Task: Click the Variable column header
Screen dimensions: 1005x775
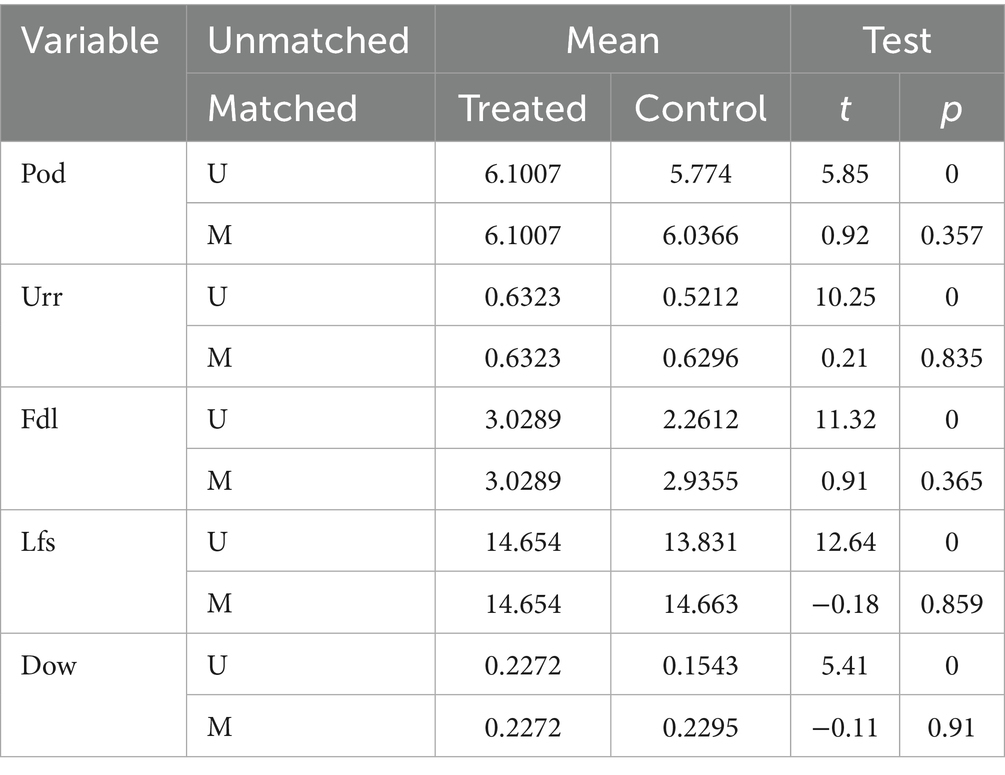Action: click(x=92, y=41)
